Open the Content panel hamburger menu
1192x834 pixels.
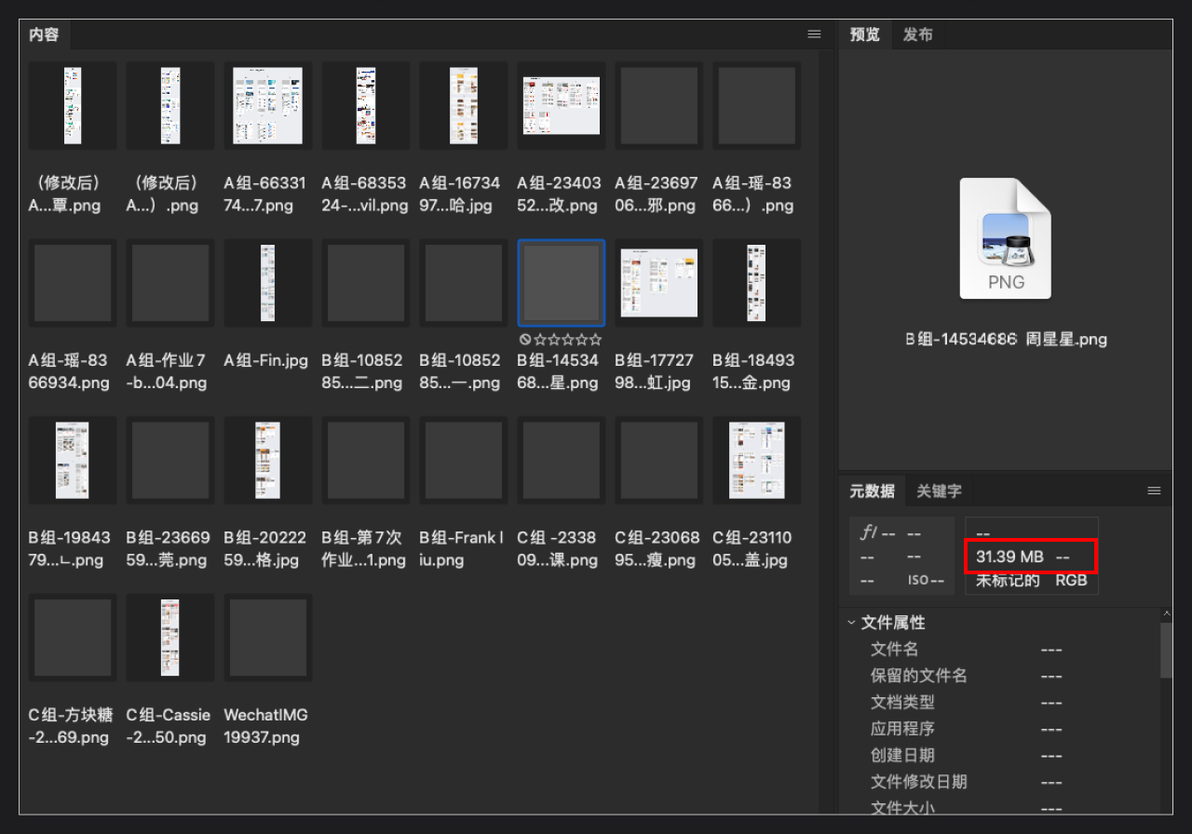click(x=813, y=34)
